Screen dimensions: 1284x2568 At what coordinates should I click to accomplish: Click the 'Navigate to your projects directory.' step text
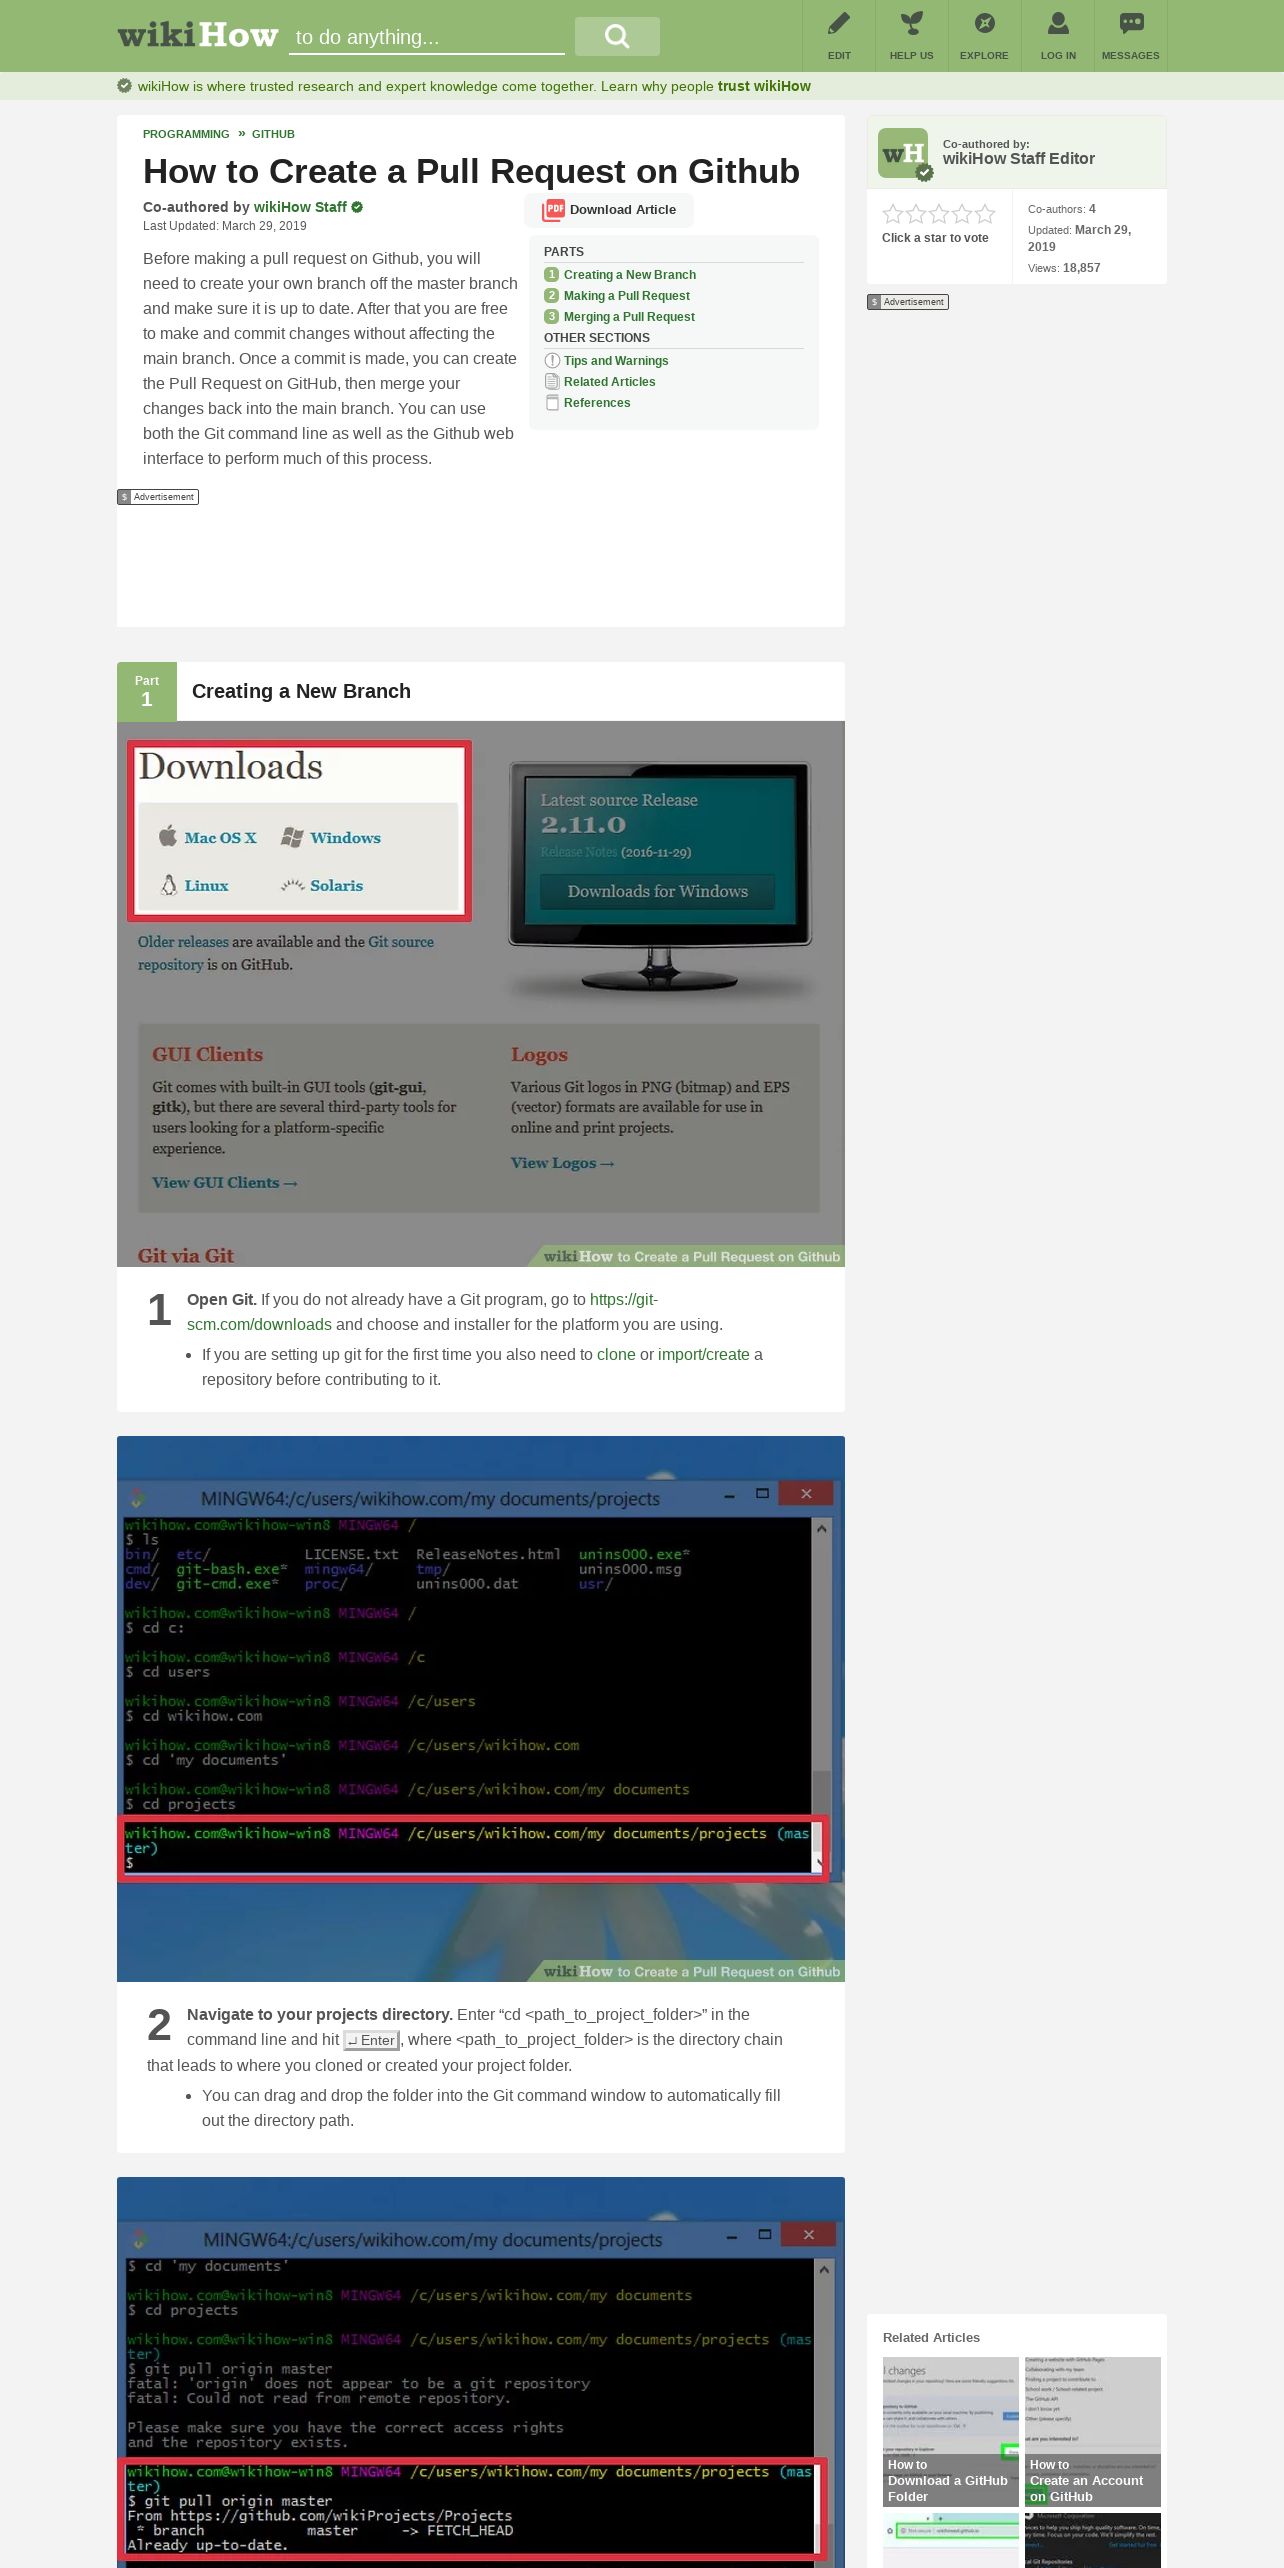point(320,2014)
